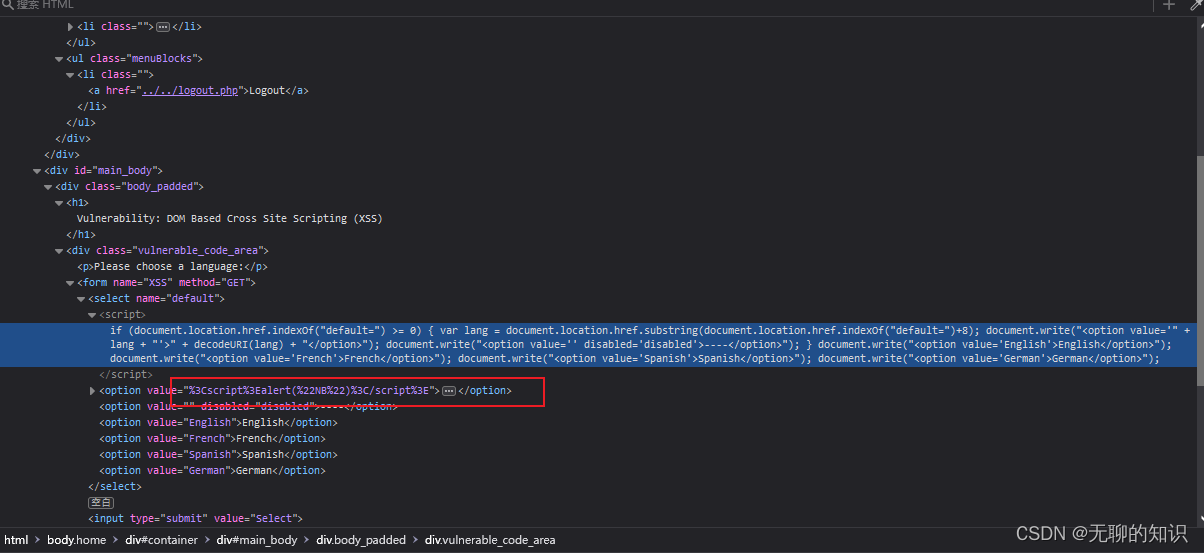Click the Logout text in the anchor row
Screen dimensions: 1204x553
[267, 90]
